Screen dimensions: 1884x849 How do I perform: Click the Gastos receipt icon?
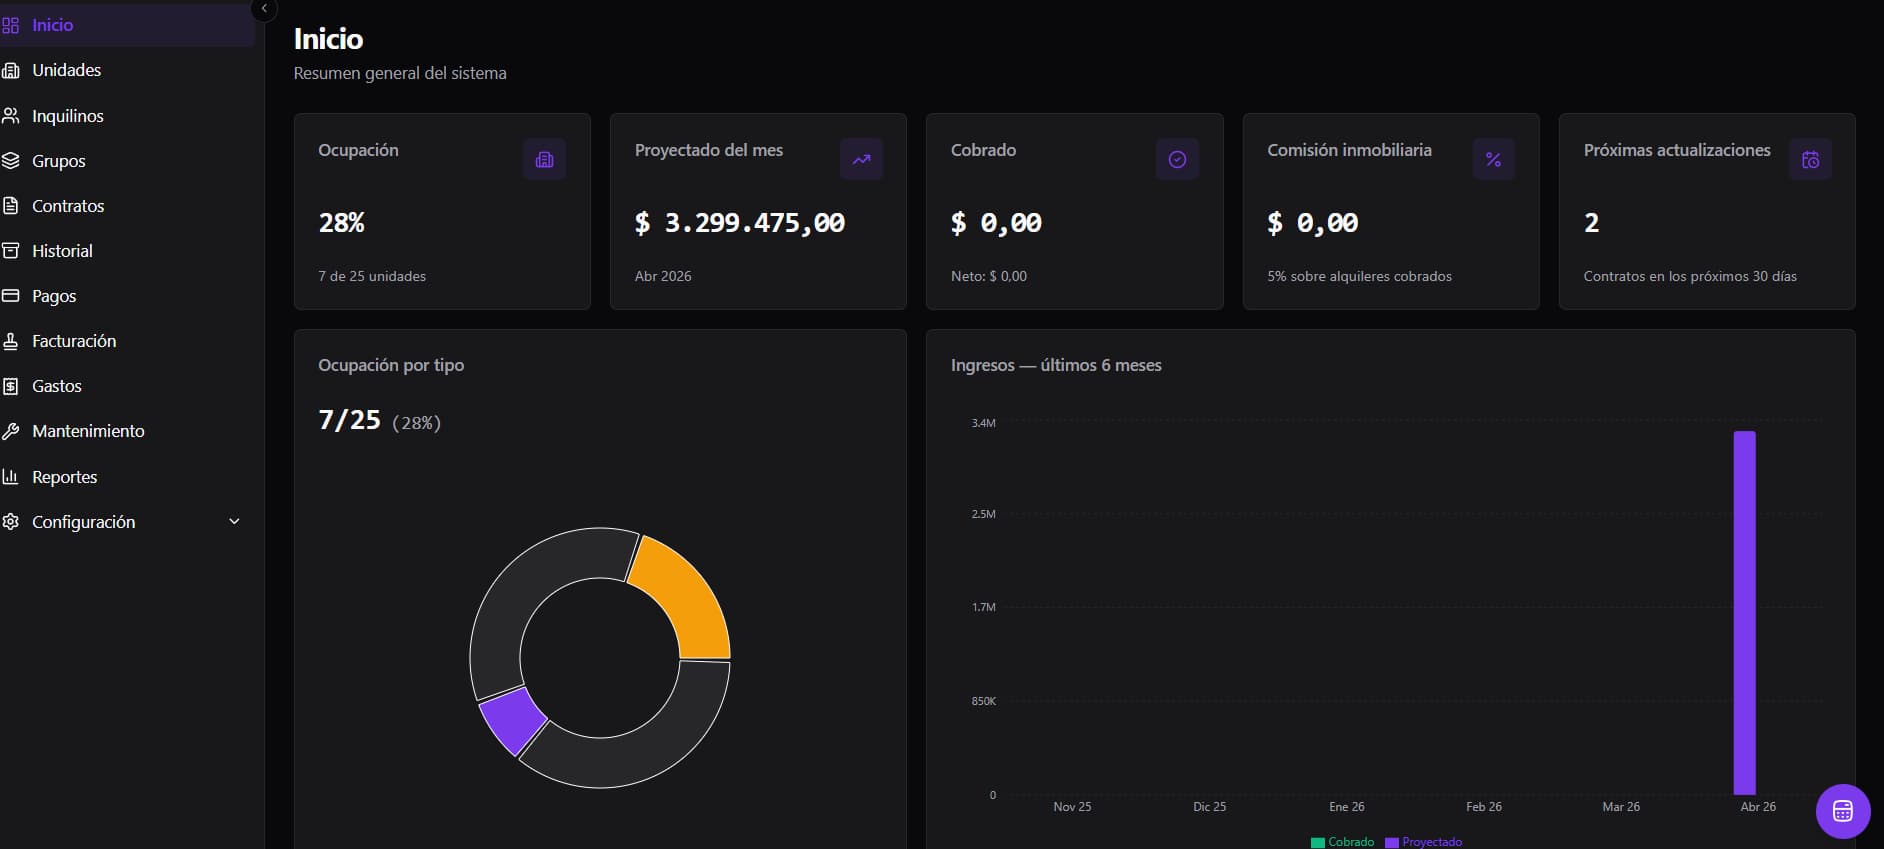pos(11,386)
